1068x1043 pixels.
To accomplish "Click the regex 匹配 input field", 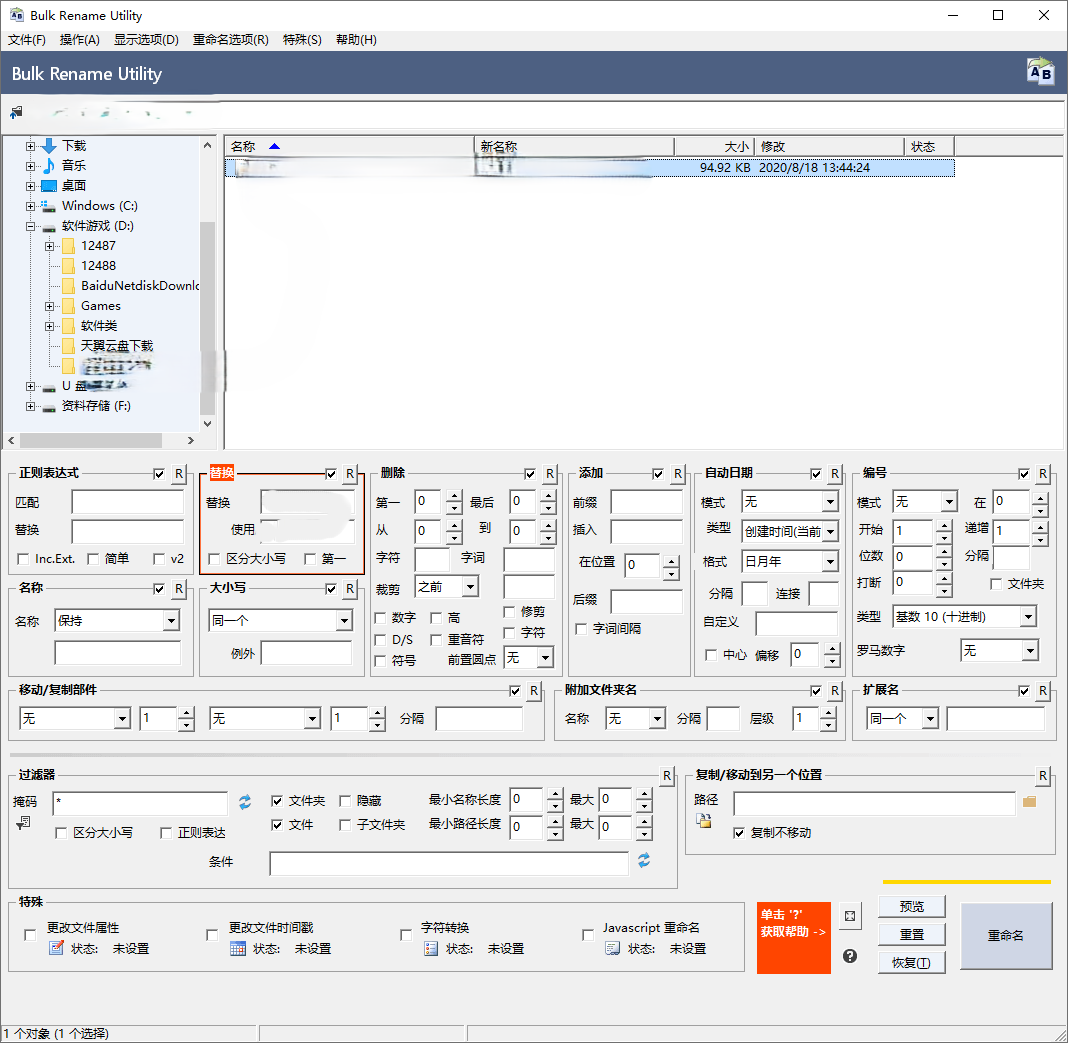I will (x=128, y=502).
